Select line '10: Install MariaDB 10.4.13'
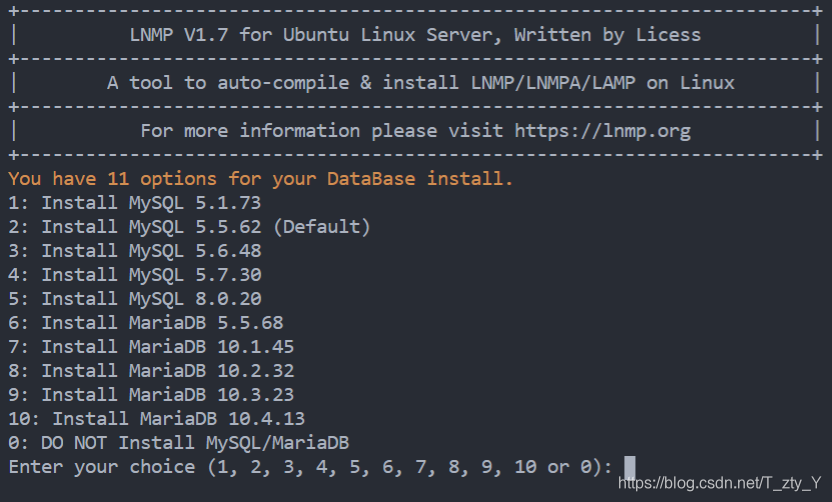 [157, 419]
